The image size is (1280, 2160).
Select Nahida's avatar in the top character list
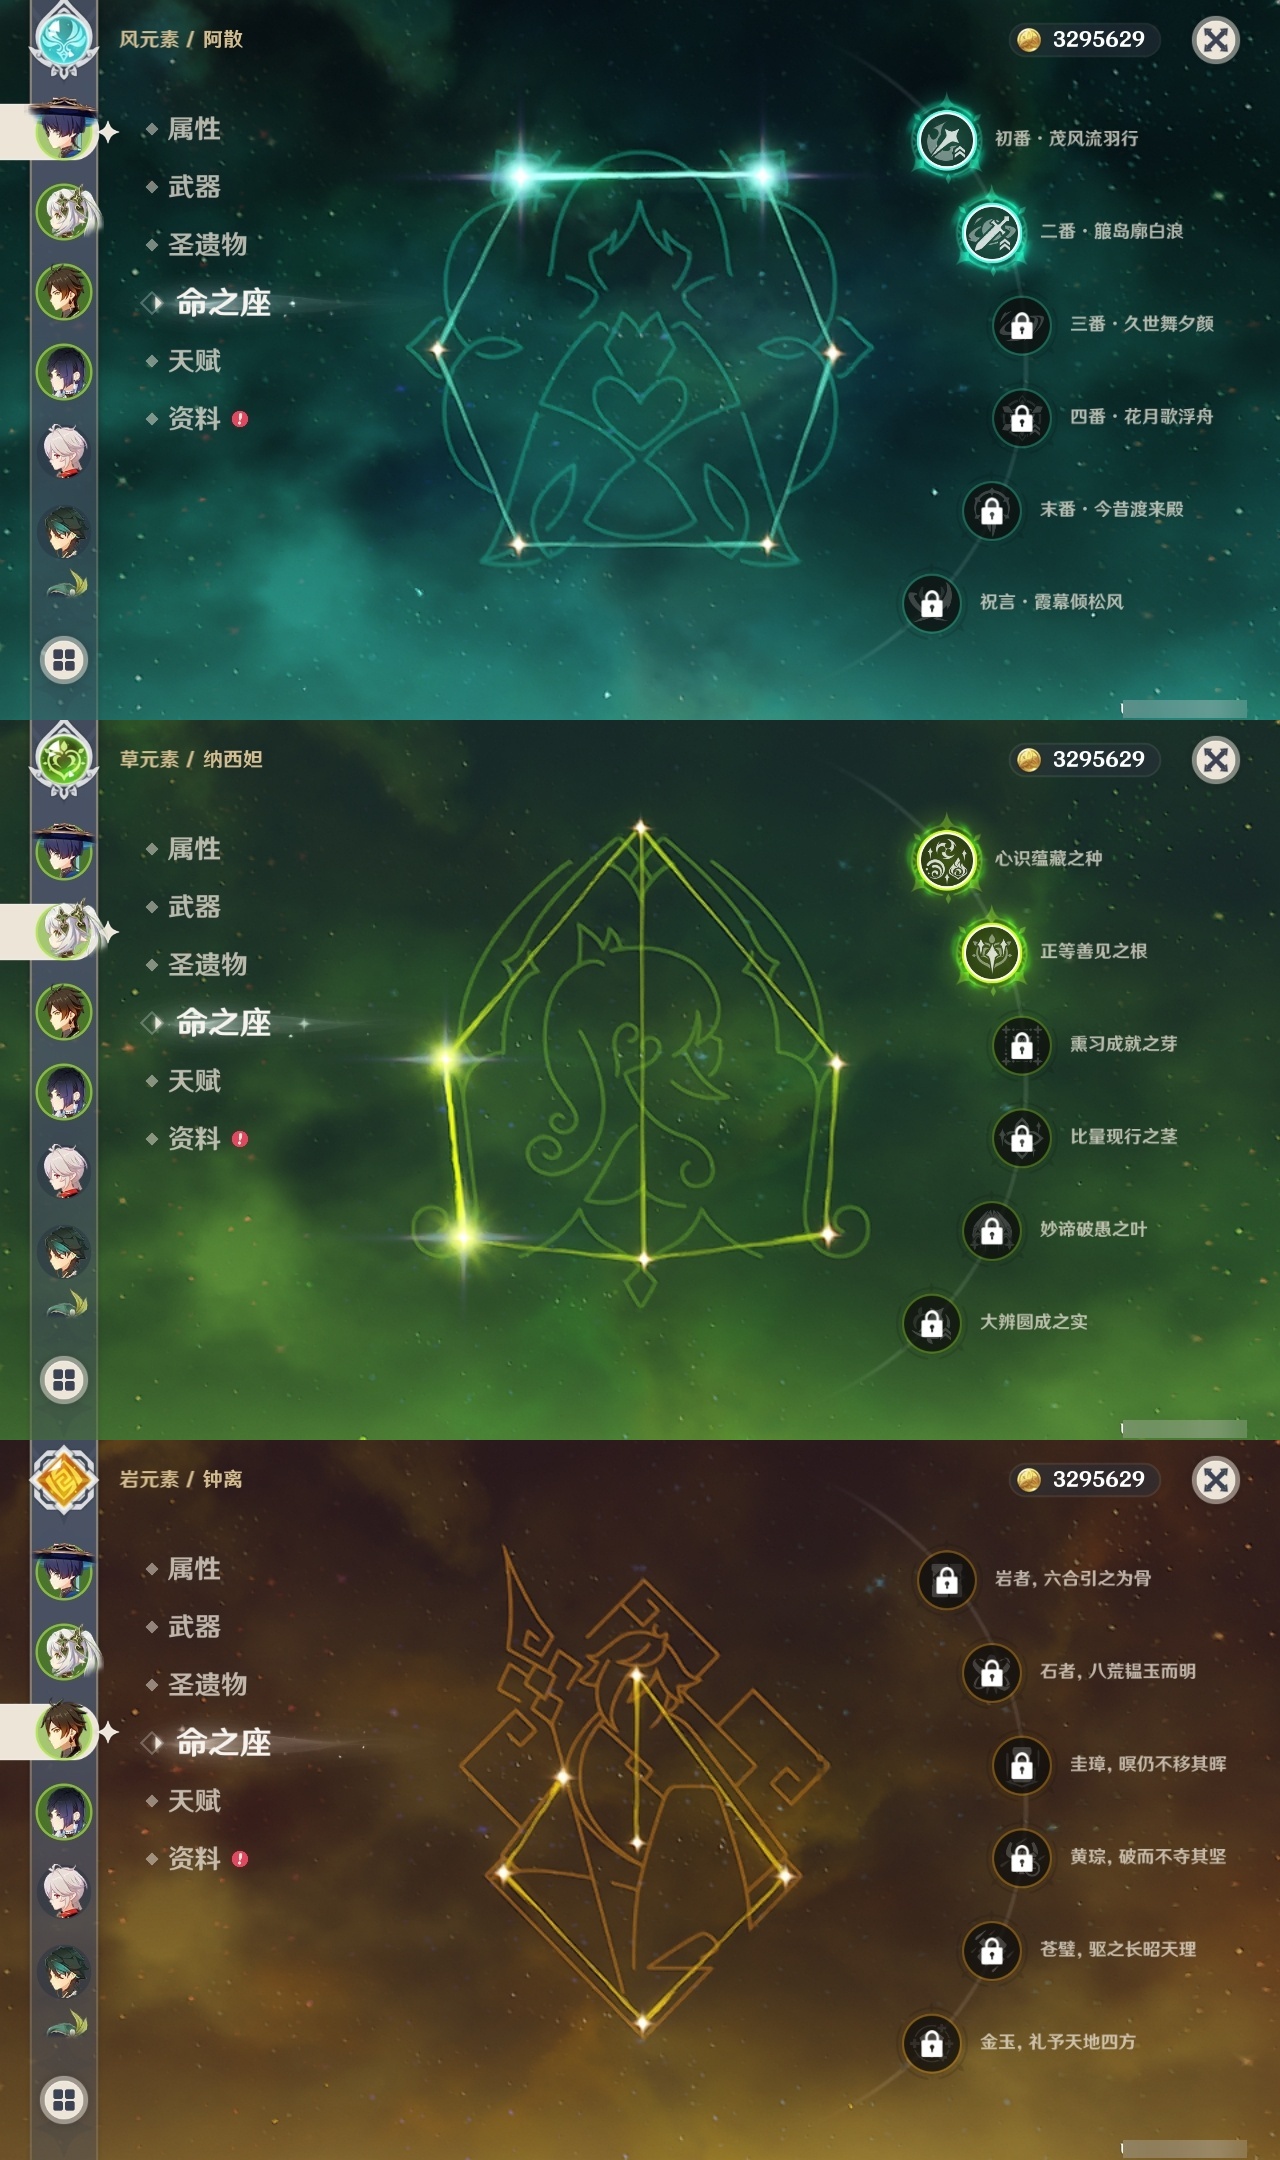(x=65, y=211)
